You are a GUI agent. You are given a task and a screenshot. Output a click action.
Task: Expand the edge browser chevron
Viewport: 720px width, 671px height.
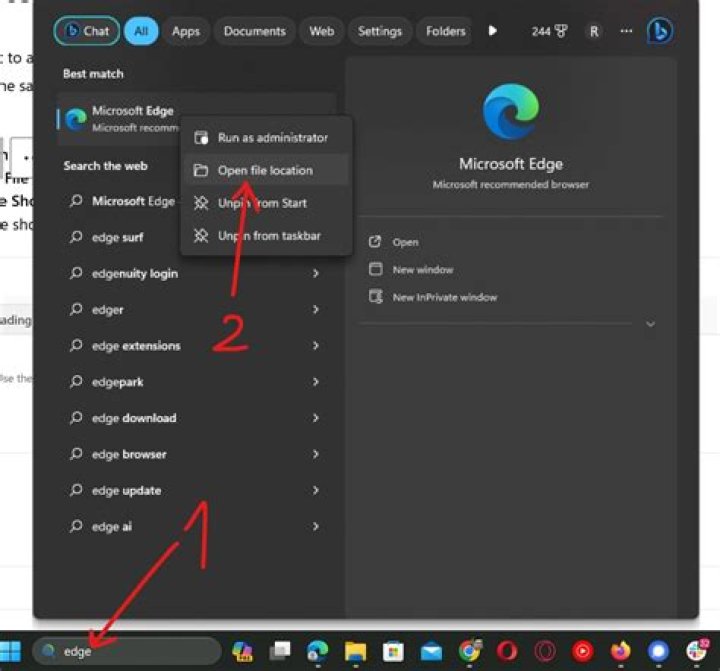tap(316, 454)
